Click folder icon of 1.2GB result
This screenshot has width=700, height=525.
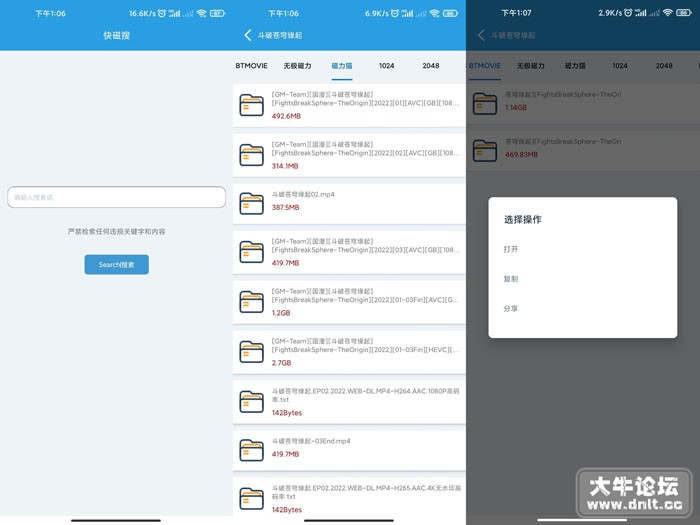(251, 302)
